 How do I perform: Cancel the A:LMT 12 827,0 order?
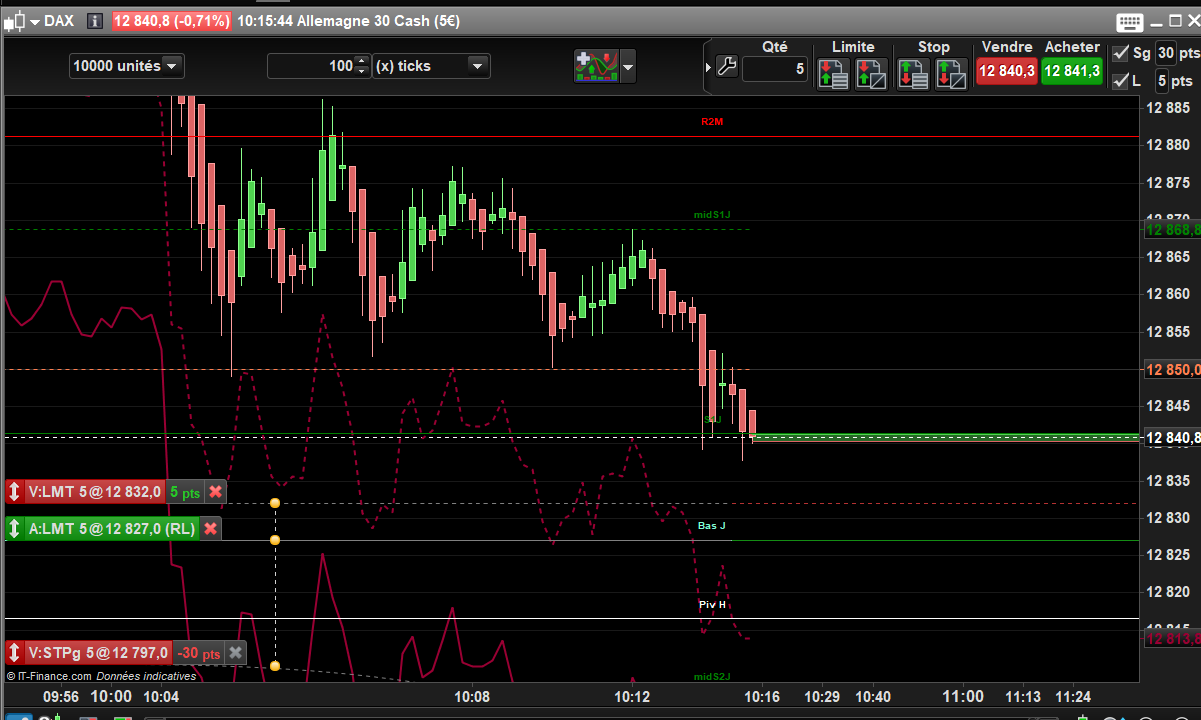pyautogui.click(x=210, y=529)
